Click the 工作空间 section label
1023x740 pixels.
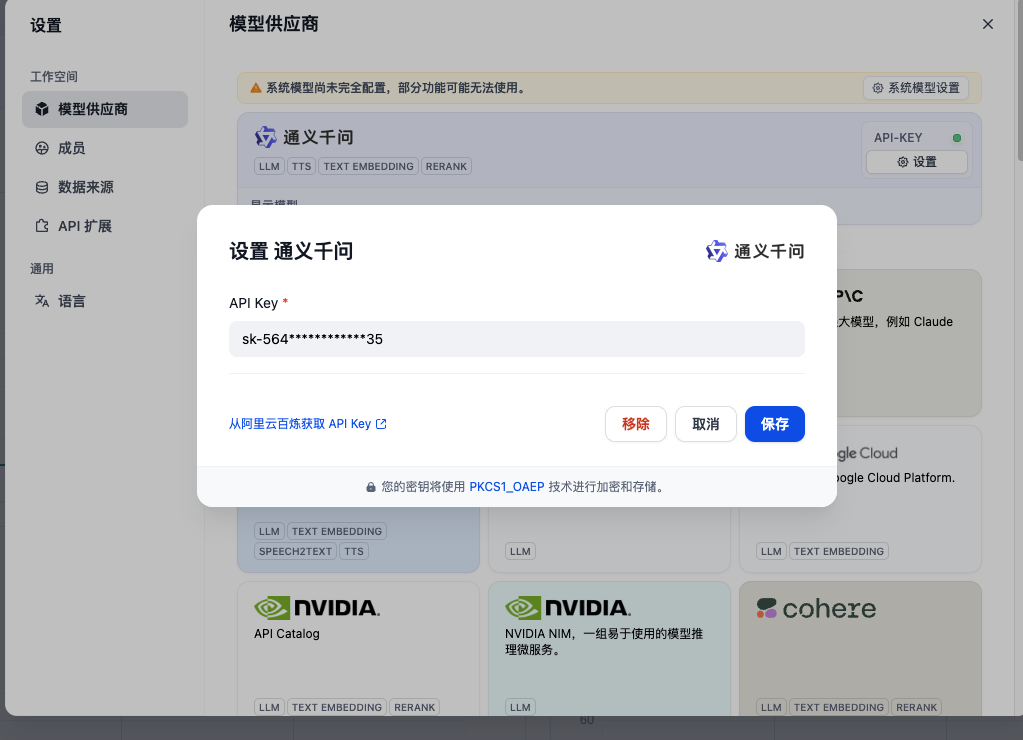tap(54, 76)
